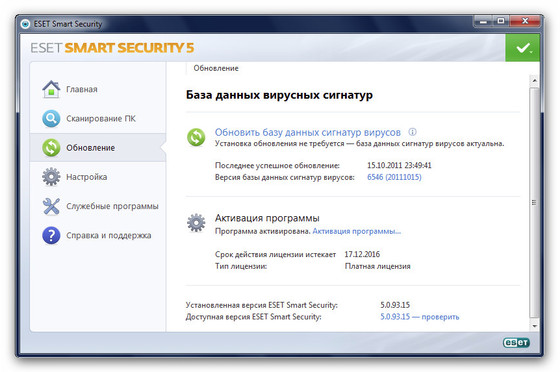Click Обновить базу данных сигнатур вирусов link

tap(308, 132)
